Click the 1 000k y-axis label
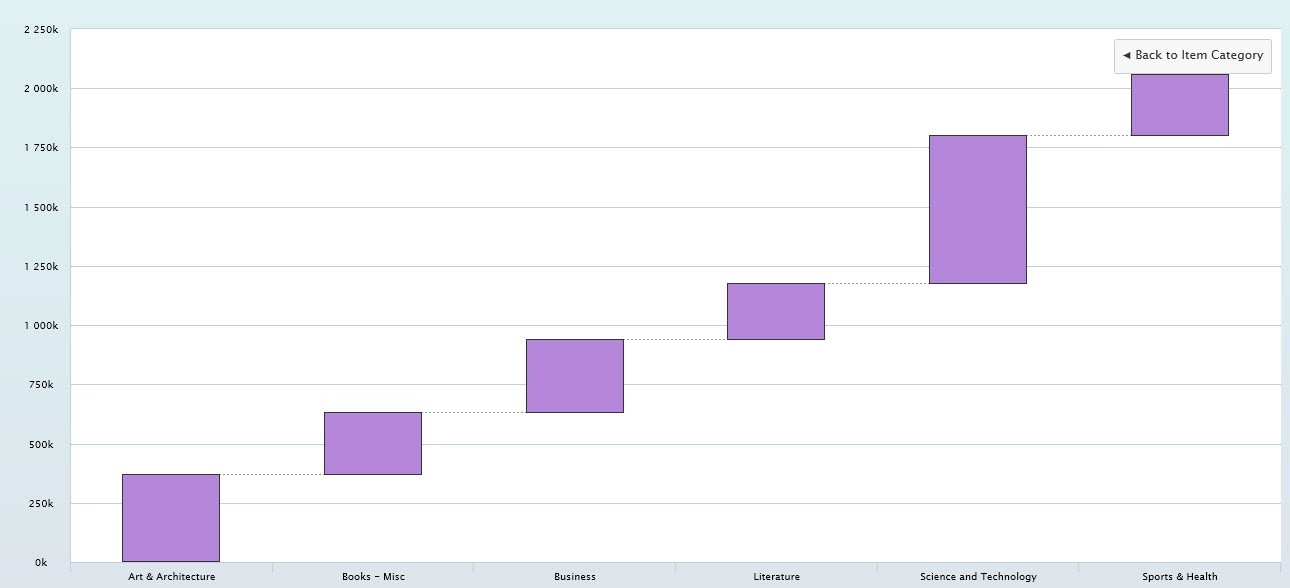Screen dimensions: 1290x588 pos(41,326)
